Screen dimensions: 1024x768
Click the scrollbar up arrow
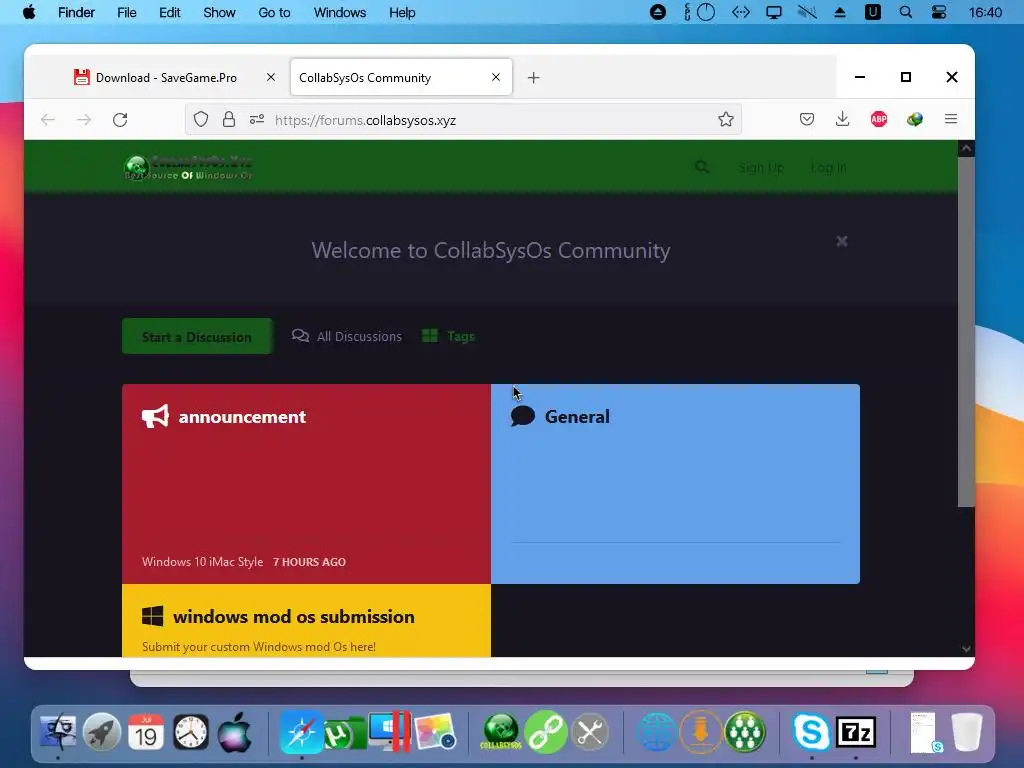point(966,148)
